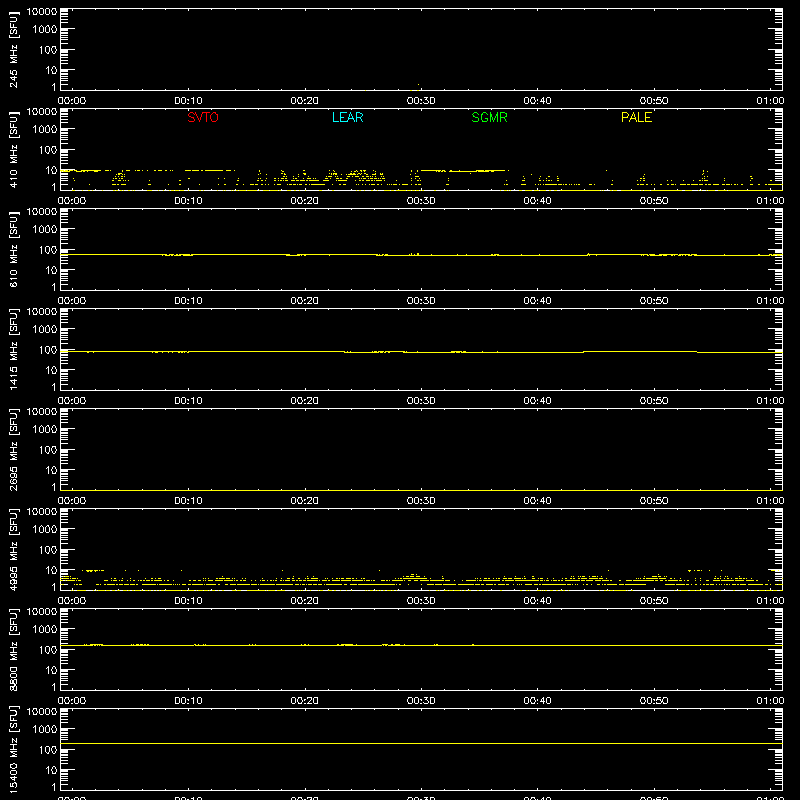The height and width of the screenshot is (800, 800).
Task: Click 00:00 time label below 610 MHz plot
Action: tap(72, 301)
